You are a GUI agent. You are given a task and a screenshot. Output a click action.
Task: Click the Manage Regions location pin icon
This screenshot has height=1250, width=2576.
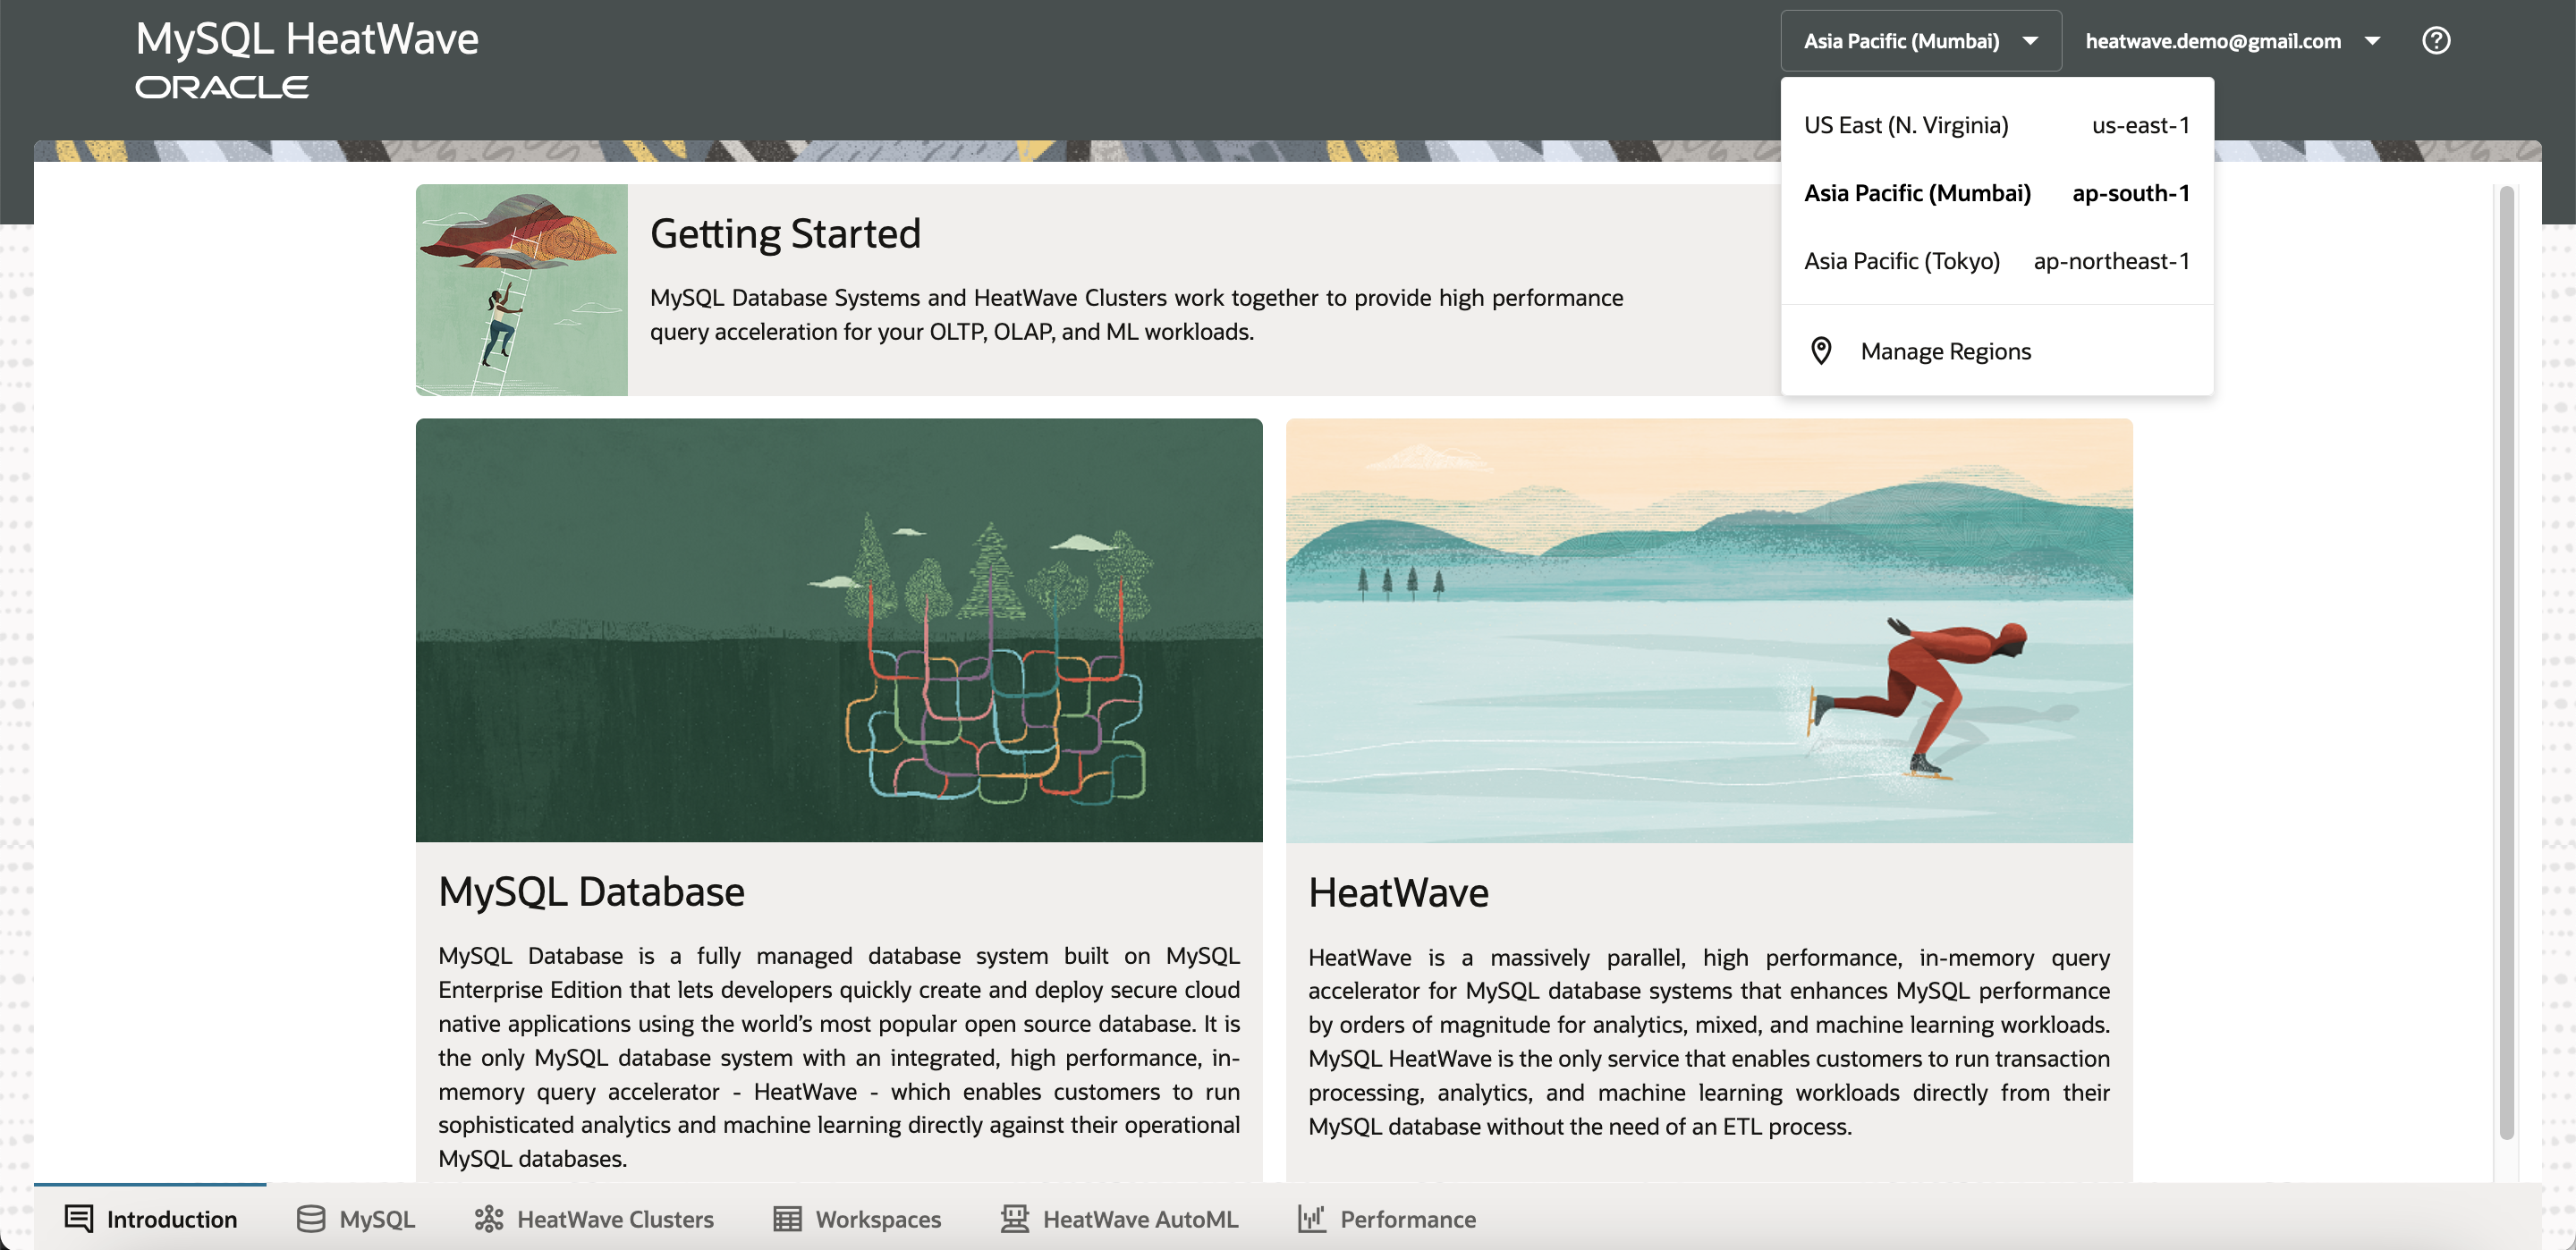[x=1821, y=351]
